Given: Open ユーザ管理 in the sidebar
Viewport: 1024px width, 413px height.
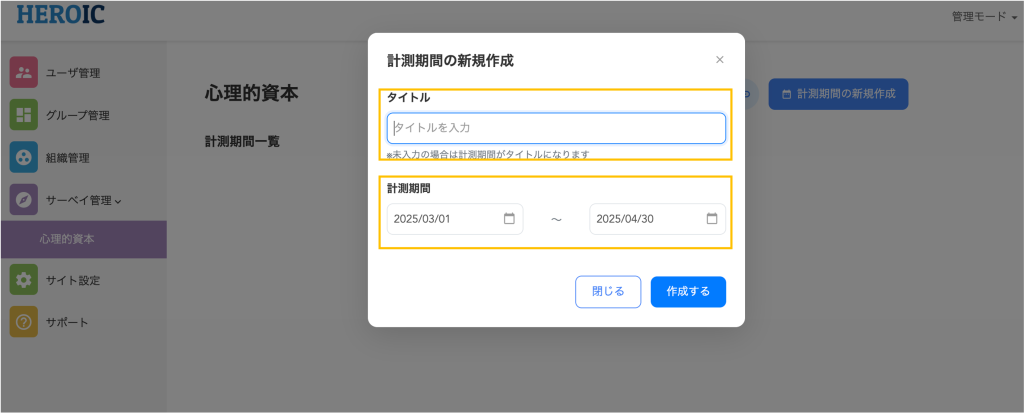Looking at the screenshot, I should (72, 73).
